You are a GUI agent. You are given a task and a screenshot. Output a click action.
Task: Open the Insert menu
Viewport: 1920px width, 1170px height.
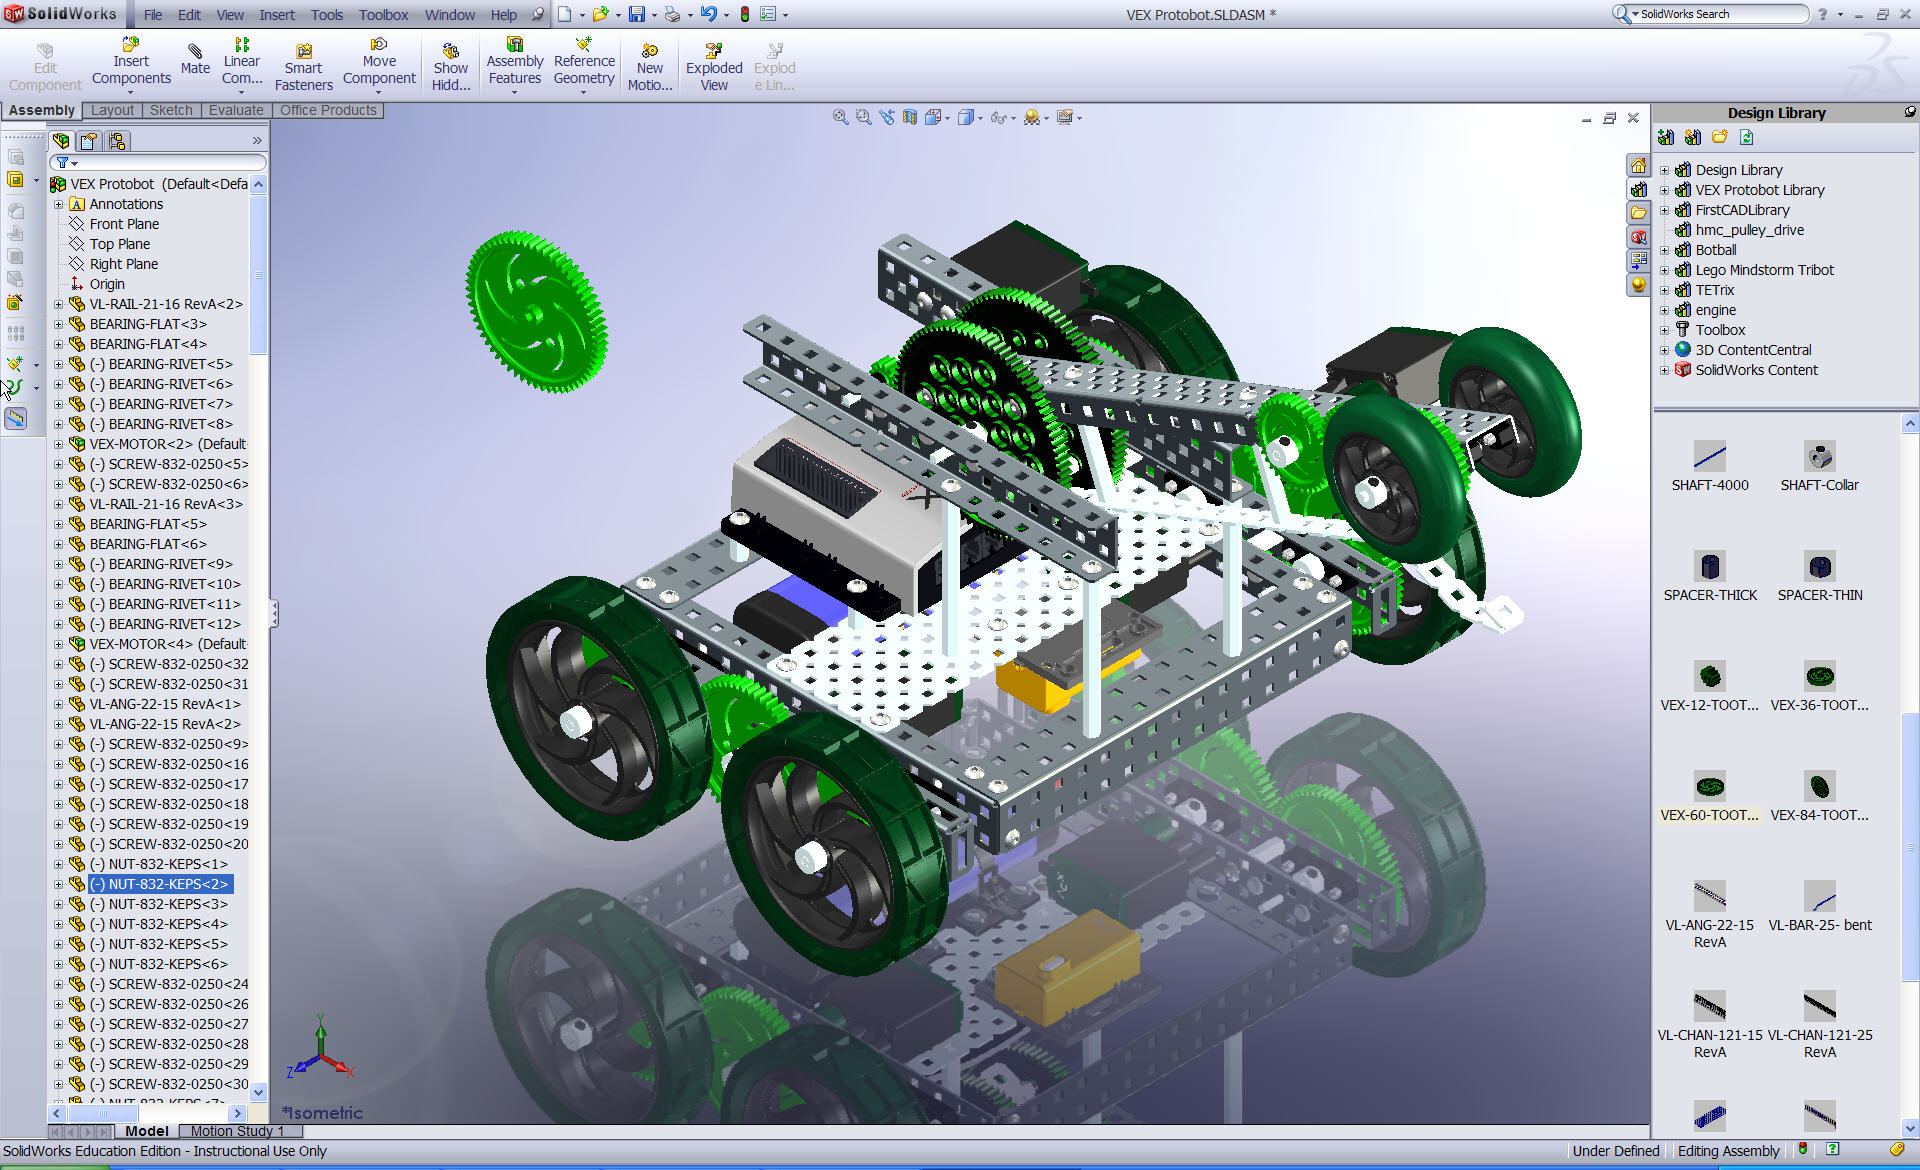277,14
